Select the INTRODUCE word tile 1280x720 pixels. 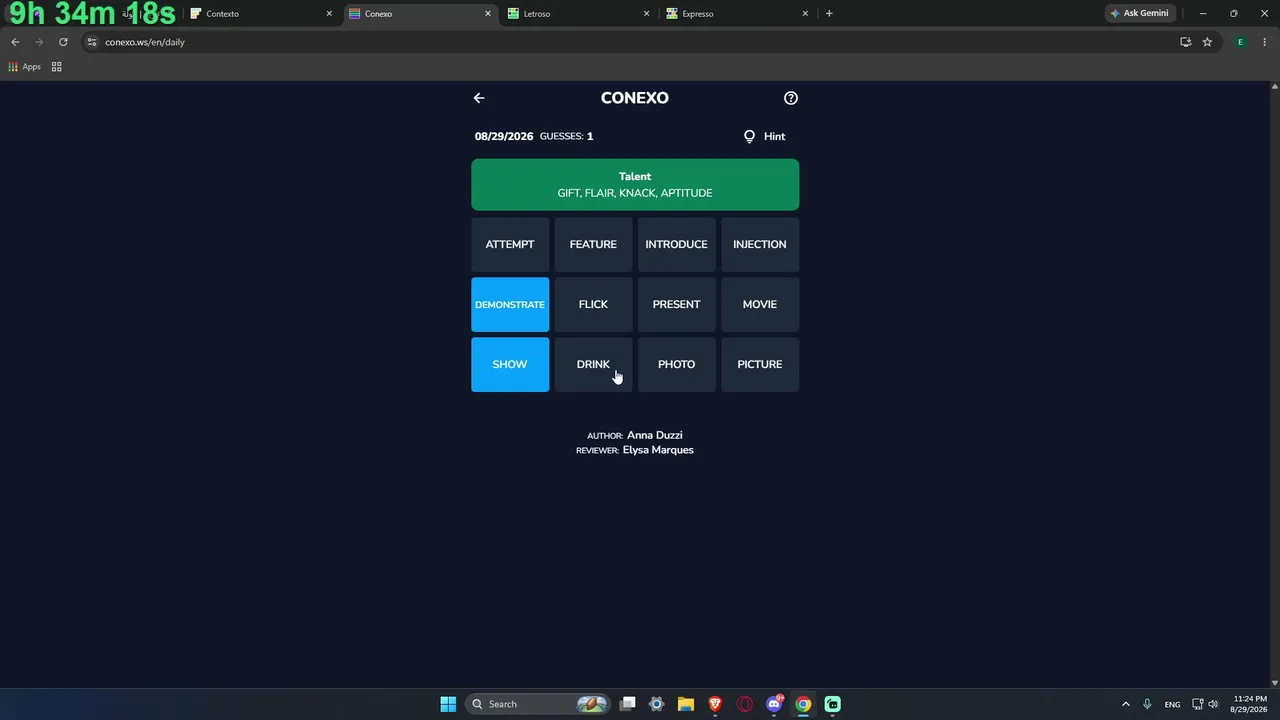pos(676,244)
